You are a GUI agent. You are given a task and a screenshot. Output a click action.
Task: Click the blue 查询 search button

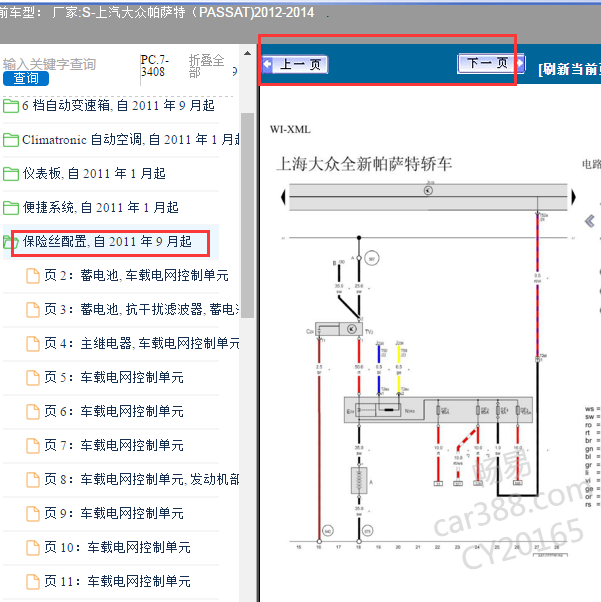(x=26, y=78)
